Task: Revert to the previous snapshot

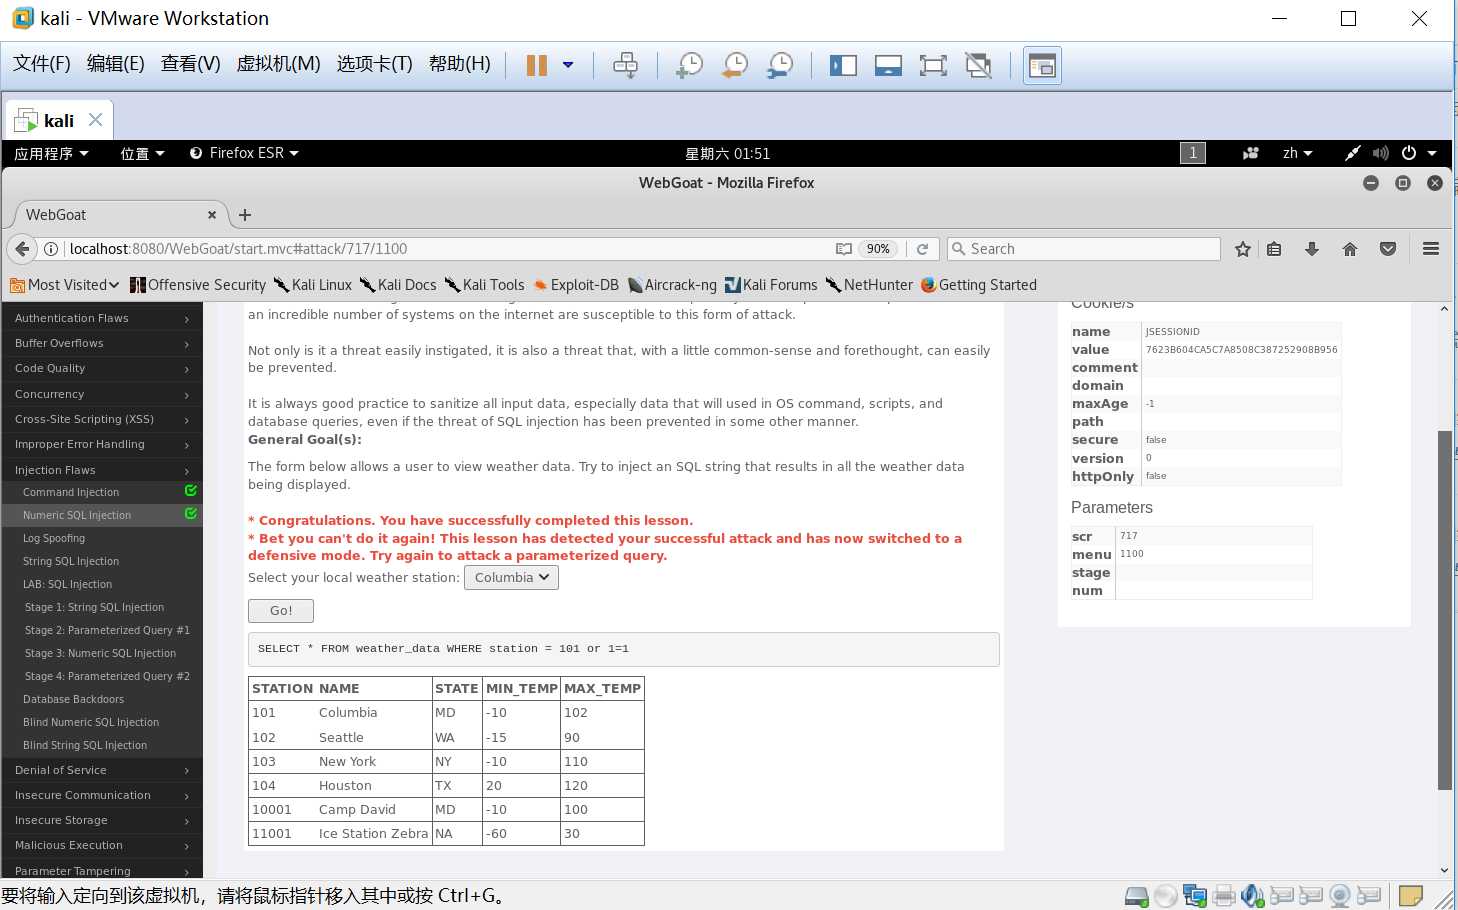Action: click(735, 66)
